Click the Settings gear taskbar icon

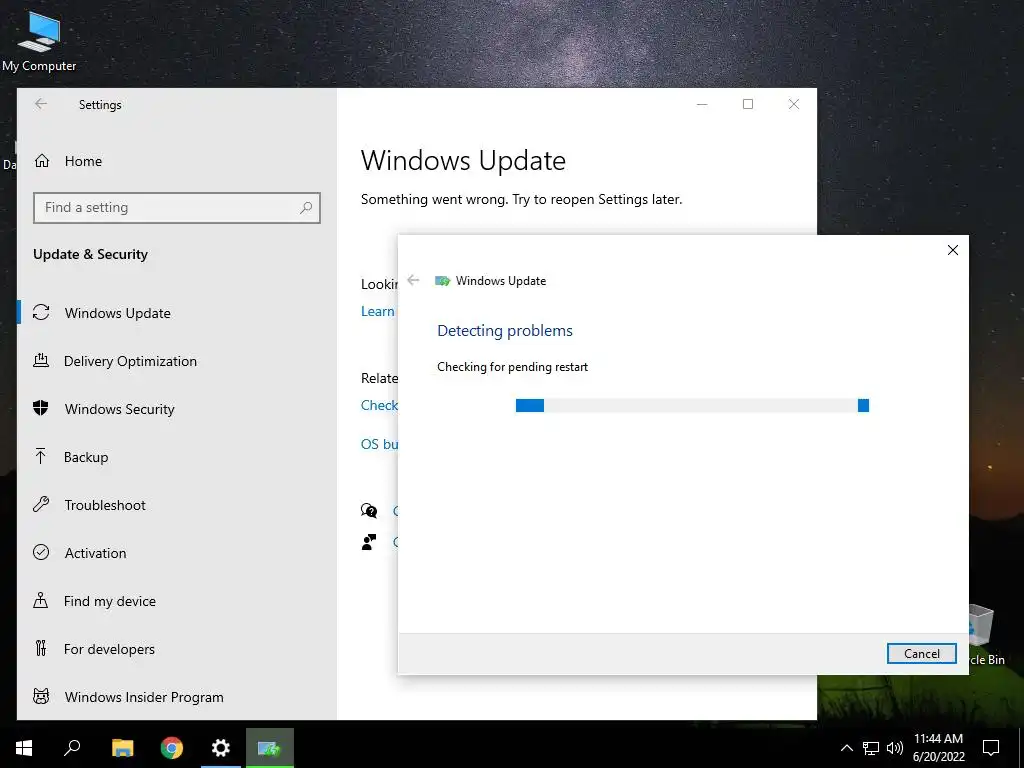(221, 748)
